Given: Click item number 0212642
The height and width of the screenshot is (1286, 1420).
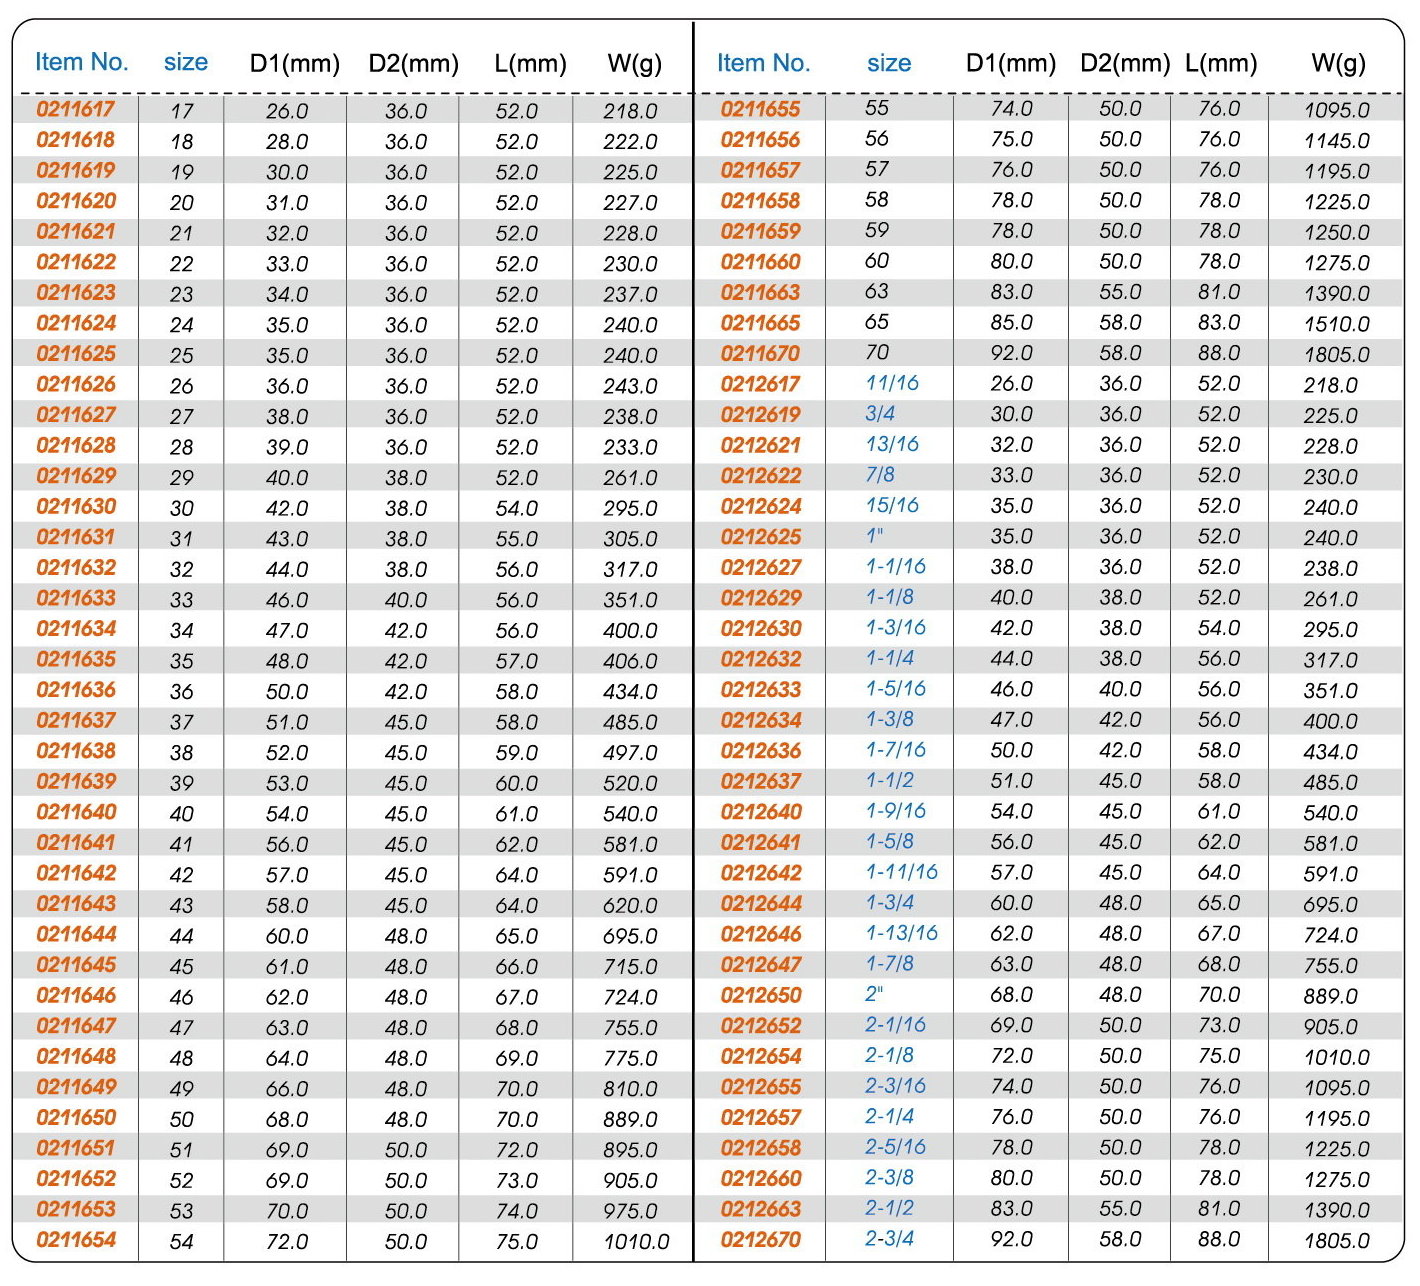Looking at the screenshot, I should (x=761, y=873).
